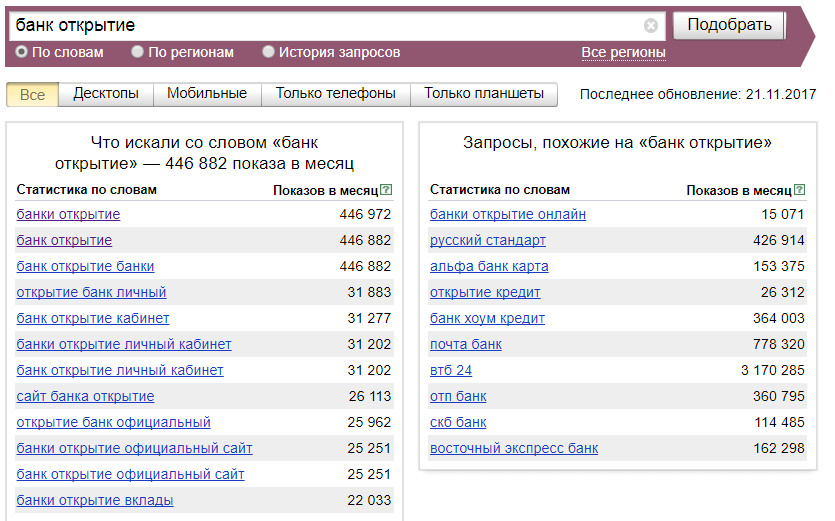Open 'банки открытие официальный сайт' link
Image resolution: width=835 pixels, height=521 pixels.
[x=134, y=449]
